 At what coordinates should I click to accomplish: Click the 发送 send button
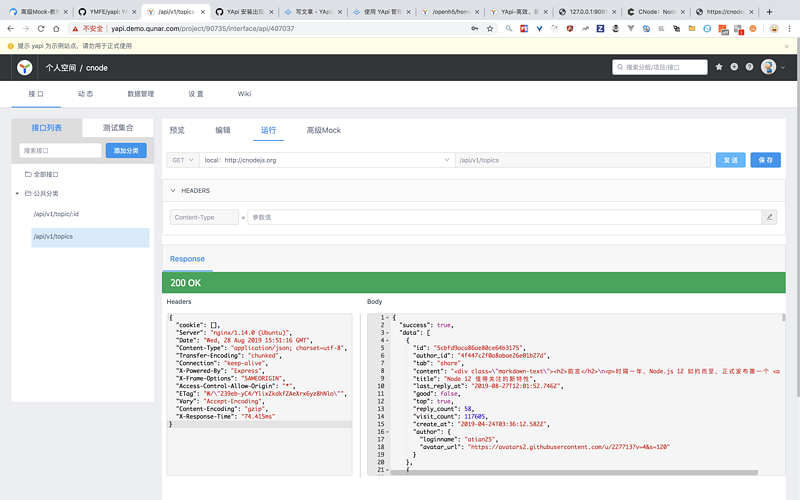(x=730, y=160)
